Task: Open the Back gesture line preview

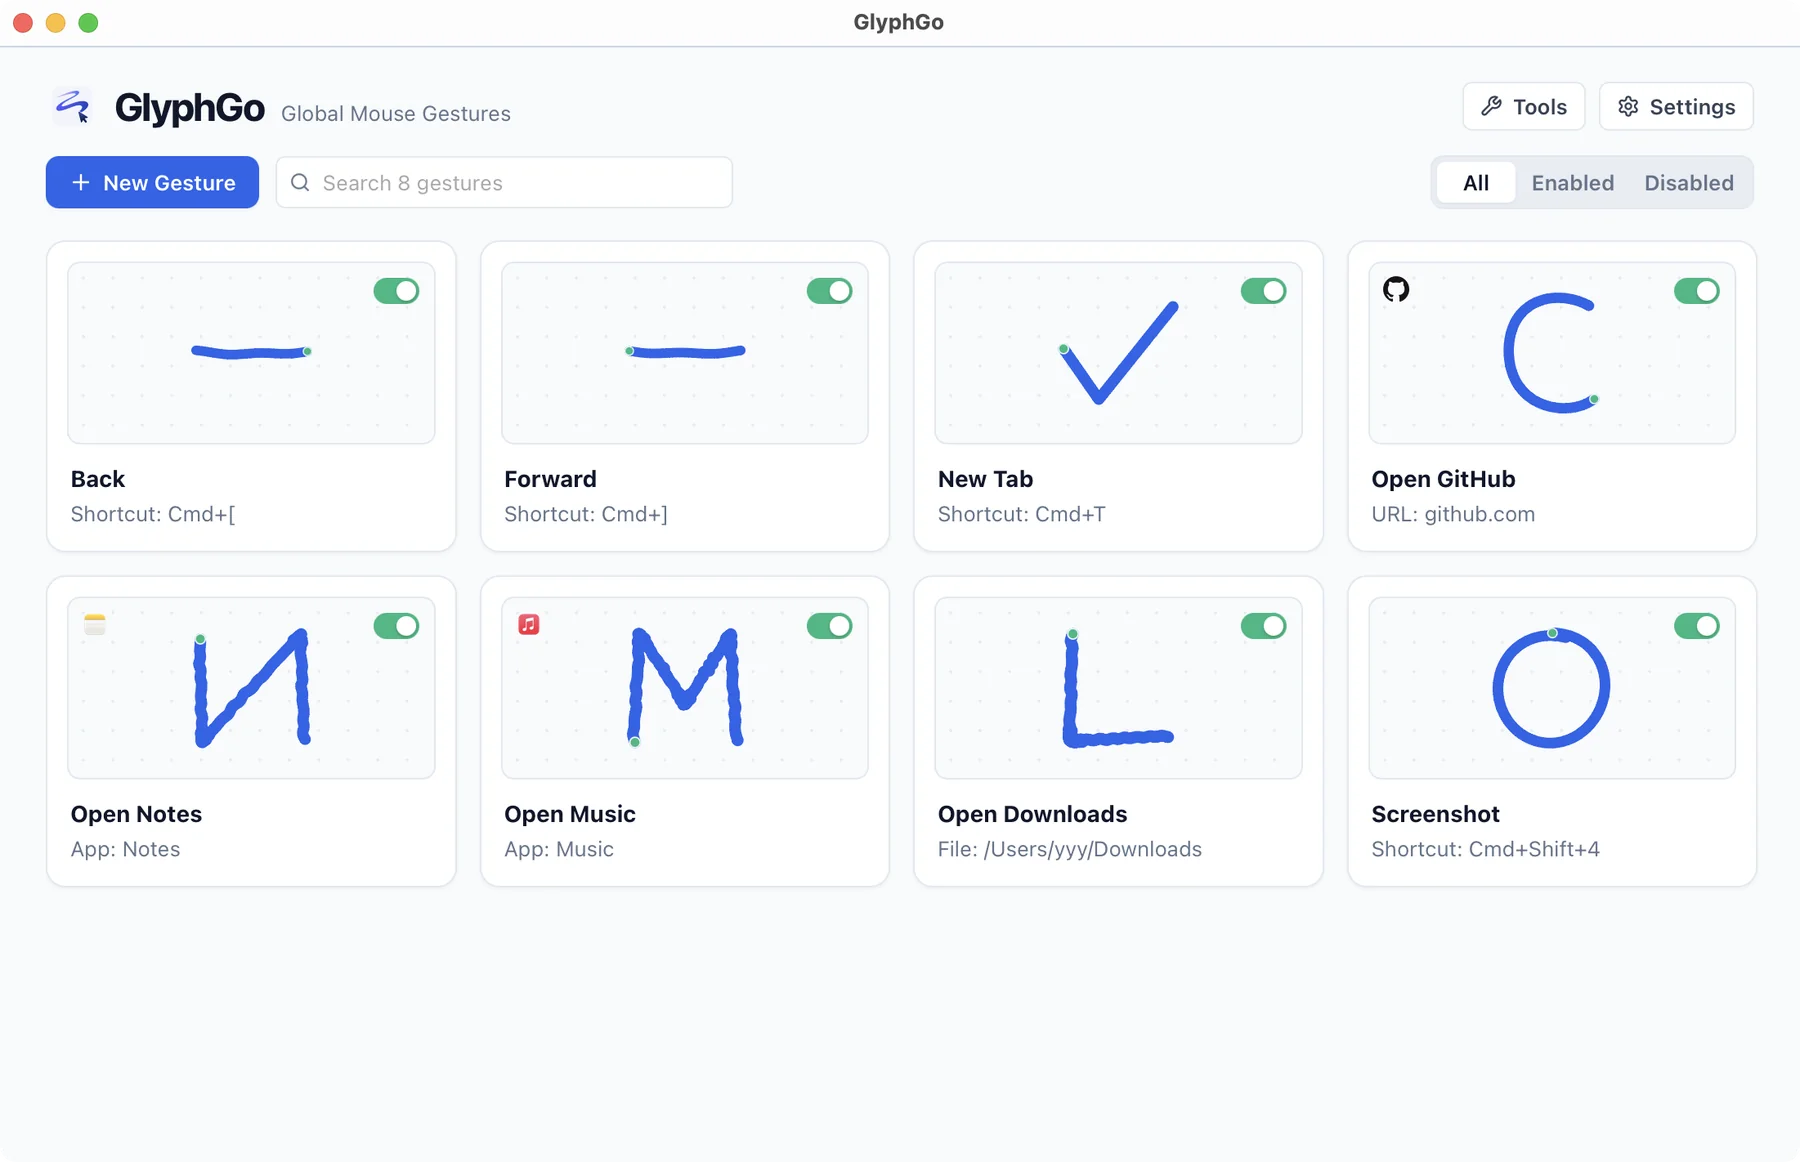Action: [251, 352]
